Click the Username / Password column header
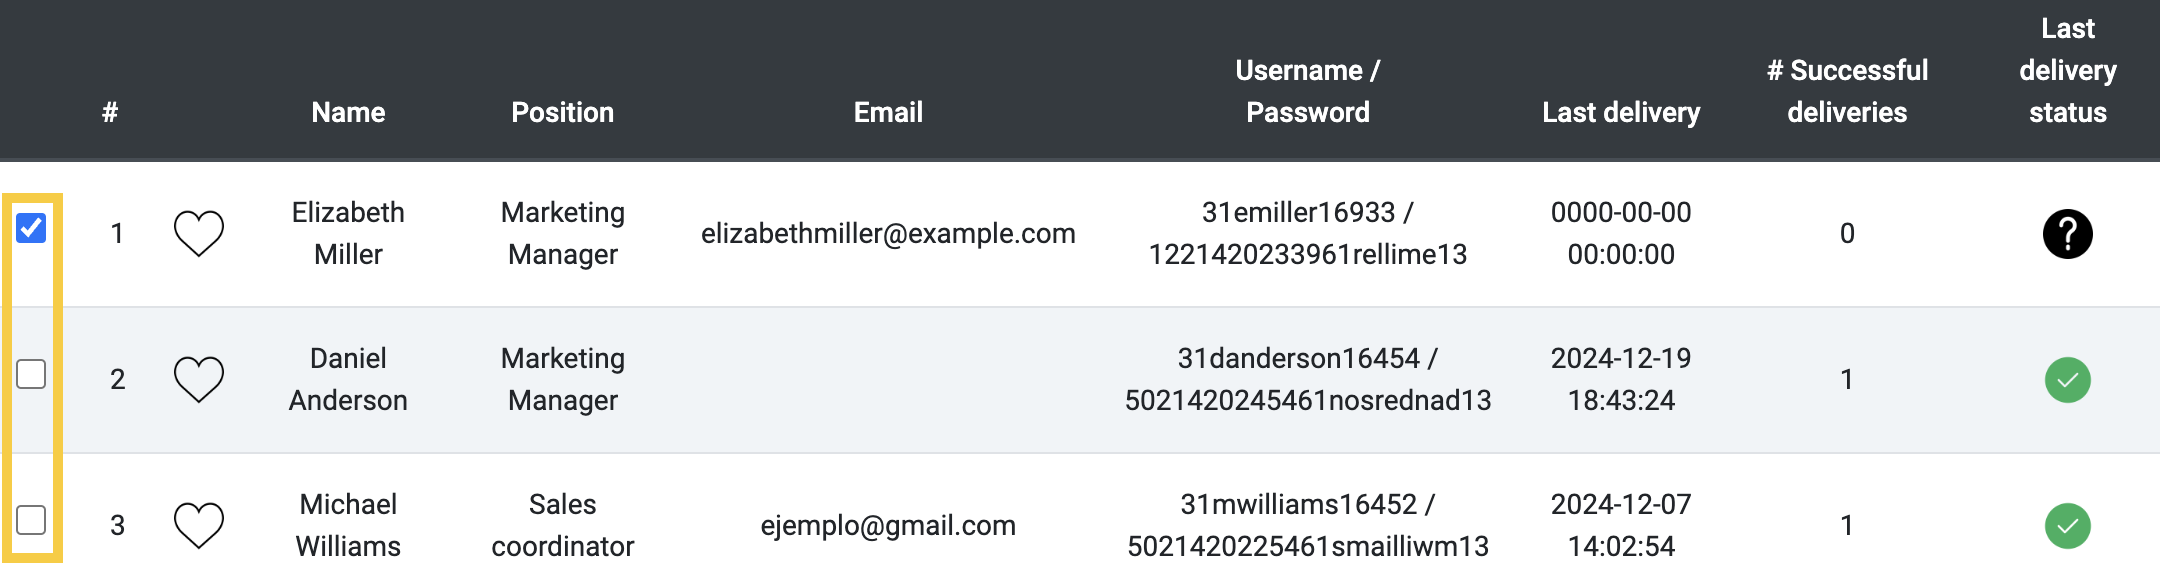Viewport: 2160px width, 582px height. tap(1308, 91)
